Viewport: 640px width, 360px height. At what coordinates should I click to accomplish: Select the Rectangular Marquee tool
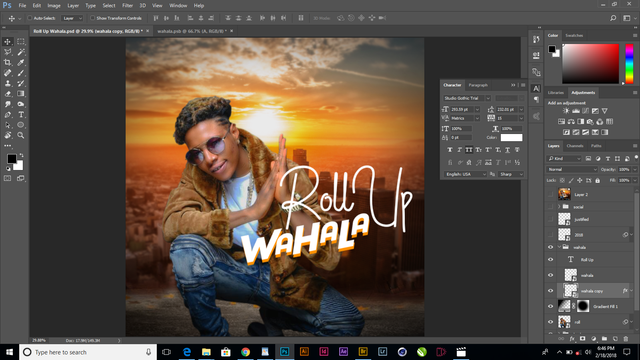(x=21, y=42)
